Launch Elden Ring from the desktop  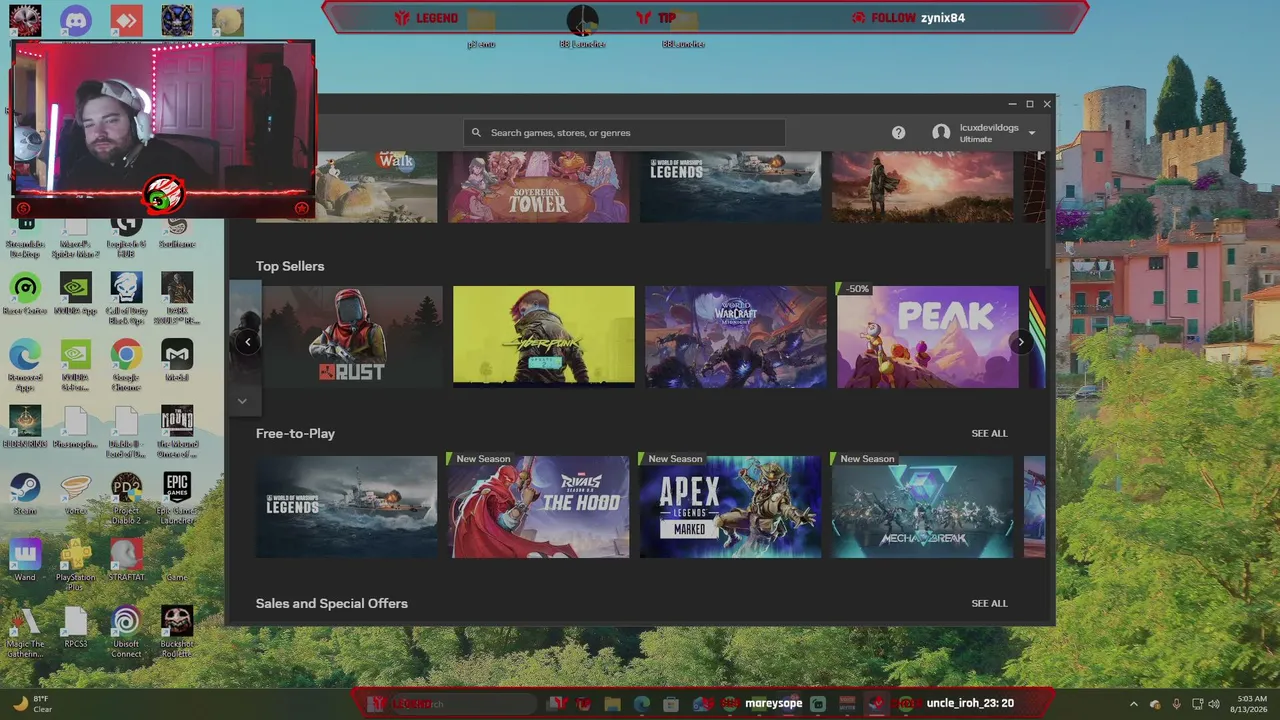pos(25,428)
